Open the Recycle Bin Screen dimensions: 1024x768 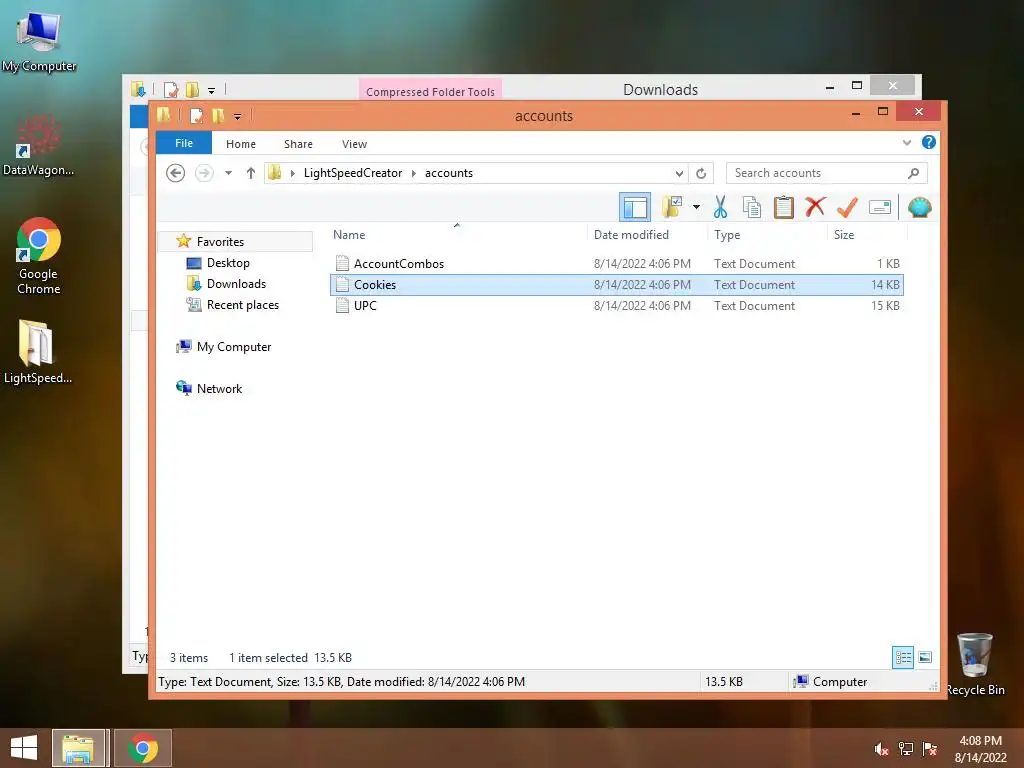coord(975,664)
